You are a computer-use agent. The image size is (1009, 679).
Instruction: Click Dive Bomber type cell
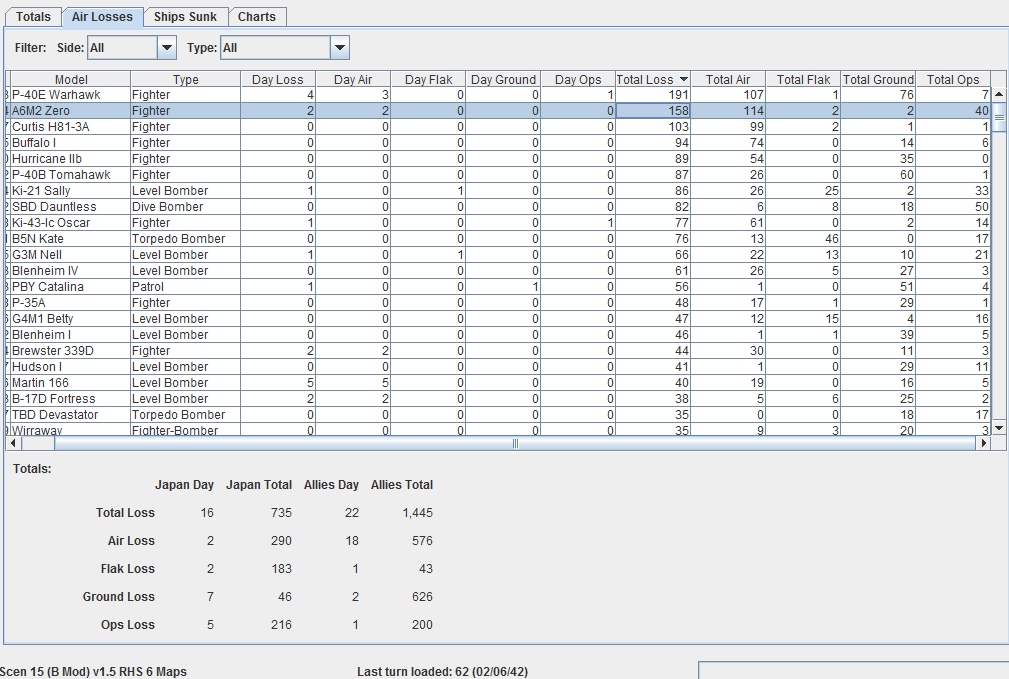pyautogui.click(x=185, y=207)
